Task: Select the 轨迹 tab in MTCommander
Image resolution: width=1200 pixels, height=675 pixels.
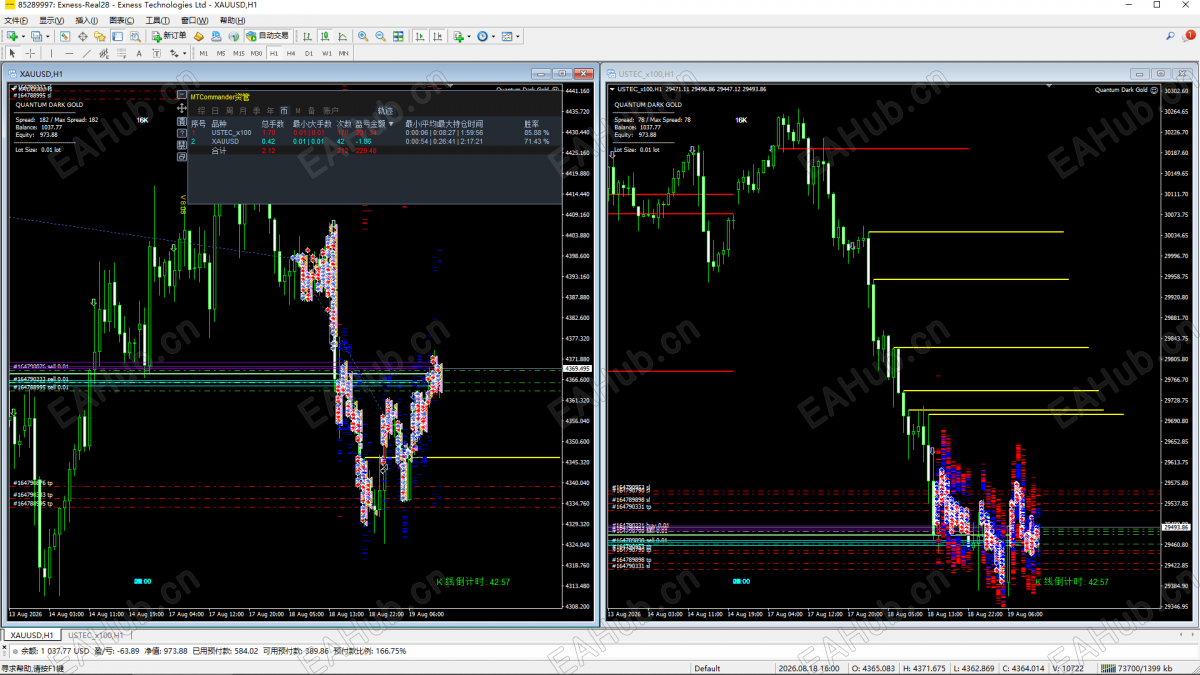Action: (x=385, y=111)
